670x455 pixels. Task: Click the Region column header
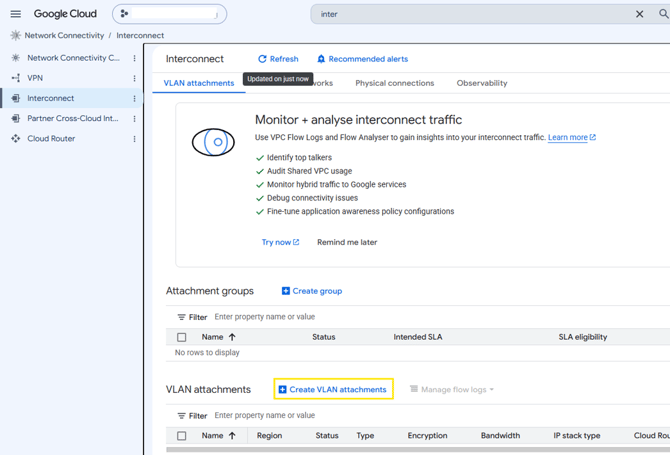point(269,435)
